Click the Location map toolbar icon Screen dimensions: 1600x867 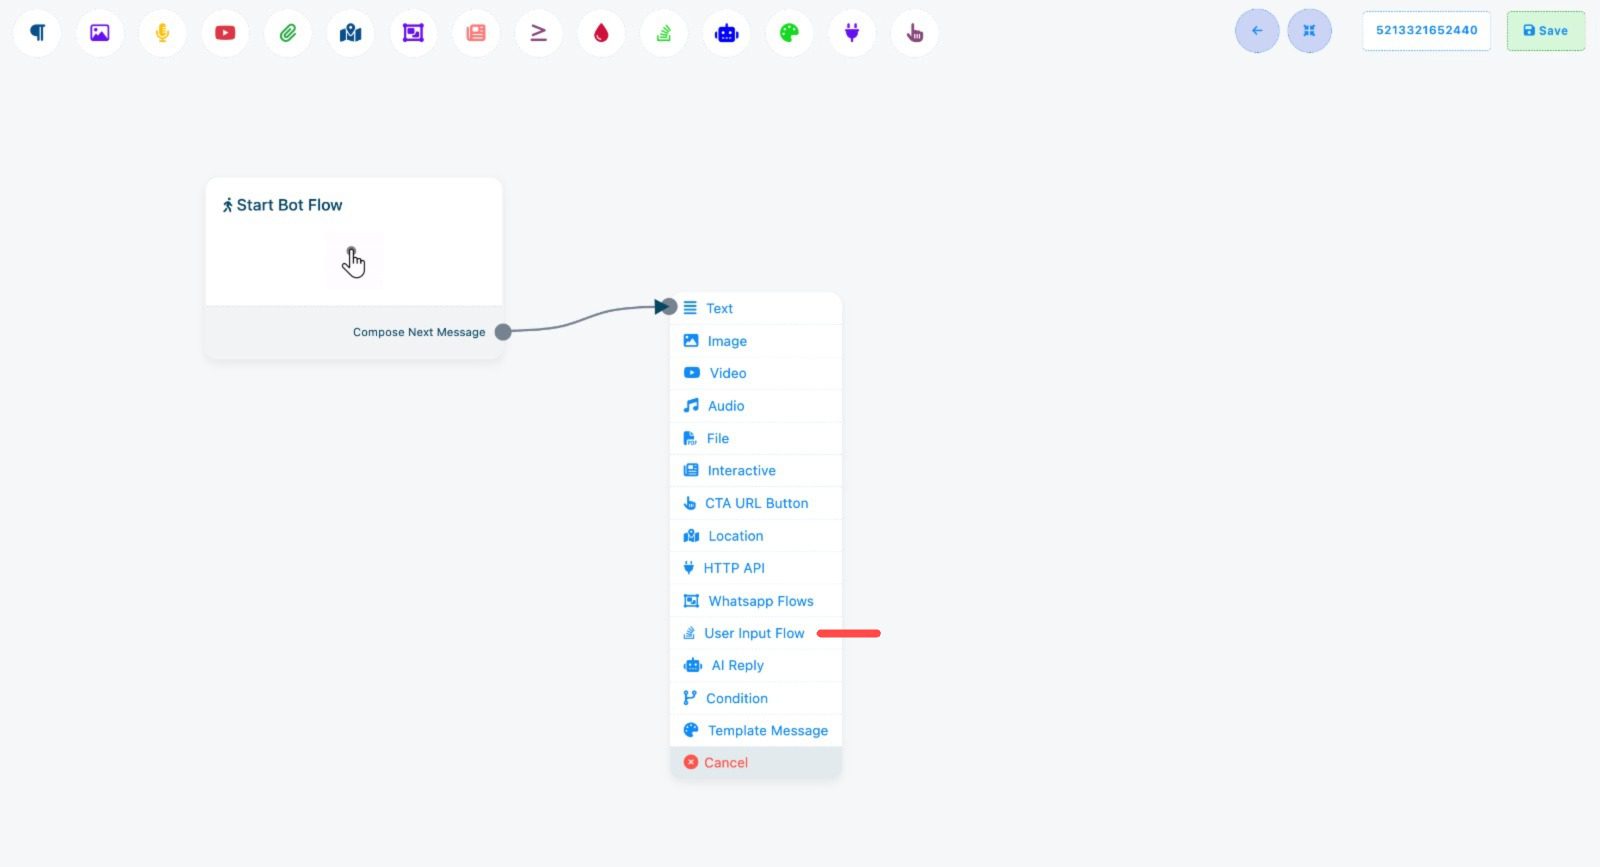pyautogui.click(x=350, y=33)
